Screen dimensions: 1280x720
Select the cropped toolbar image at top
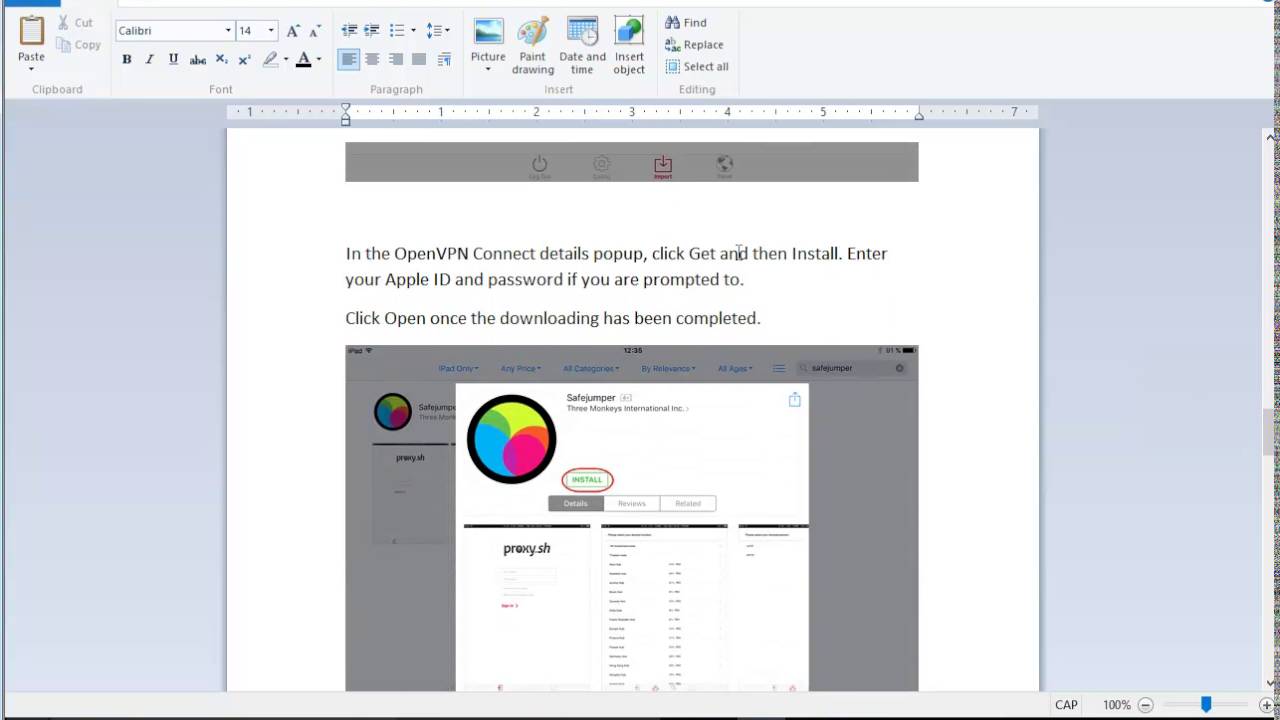click(x=632, y=162)
